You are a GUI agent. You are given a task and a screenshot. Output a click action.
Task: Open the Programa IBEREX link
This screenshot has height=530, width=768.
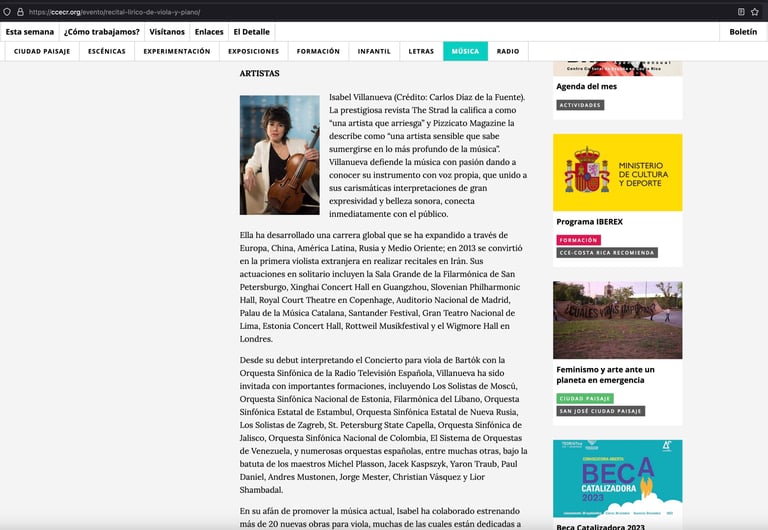point(589,221)
